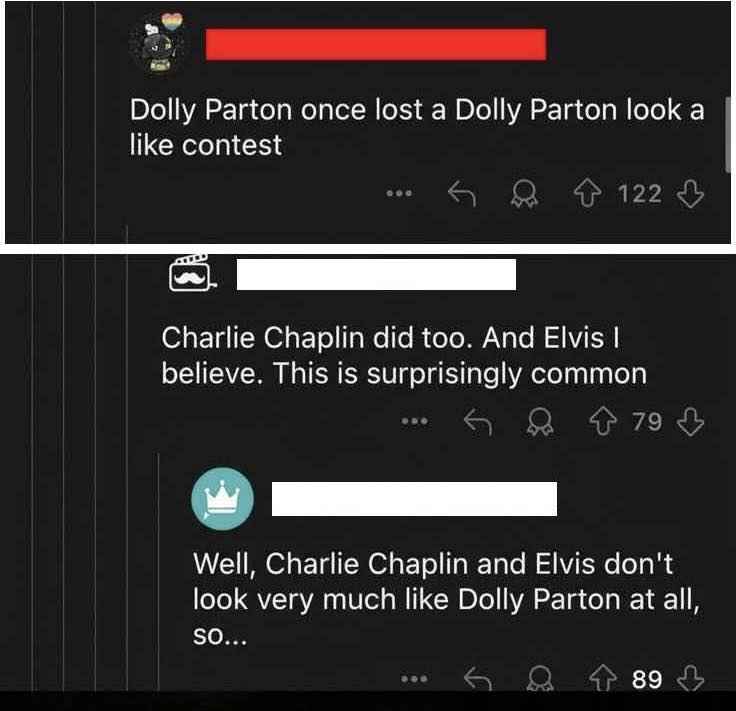Upvote the Dolly Parton look-alike comment
The height and width of the screenshot is (711, 736).
pyautogui.click(x=587, y=194)
